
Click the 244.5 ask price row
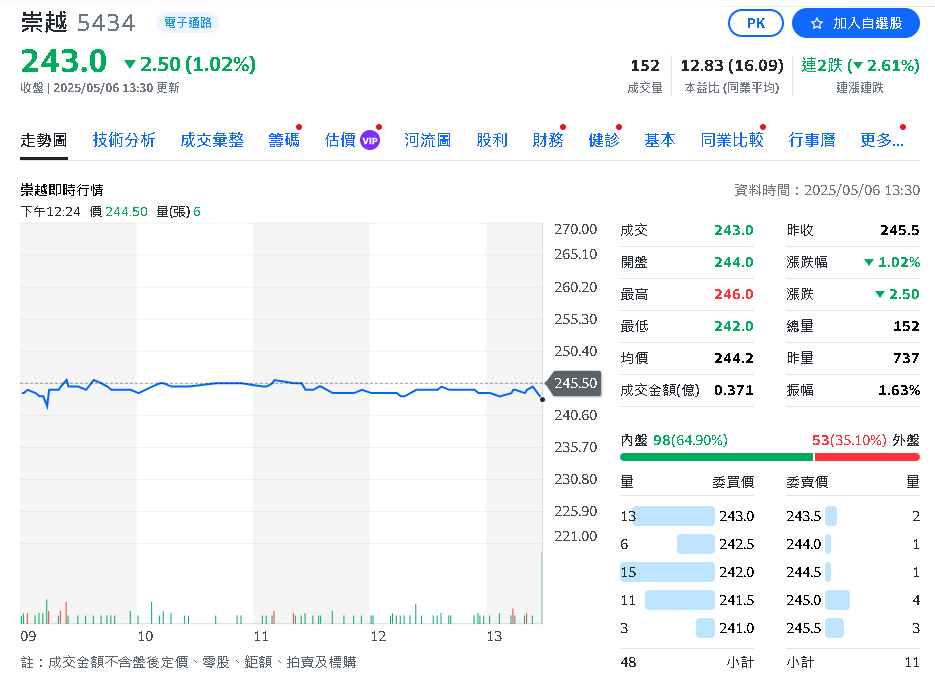click(853, 572)
